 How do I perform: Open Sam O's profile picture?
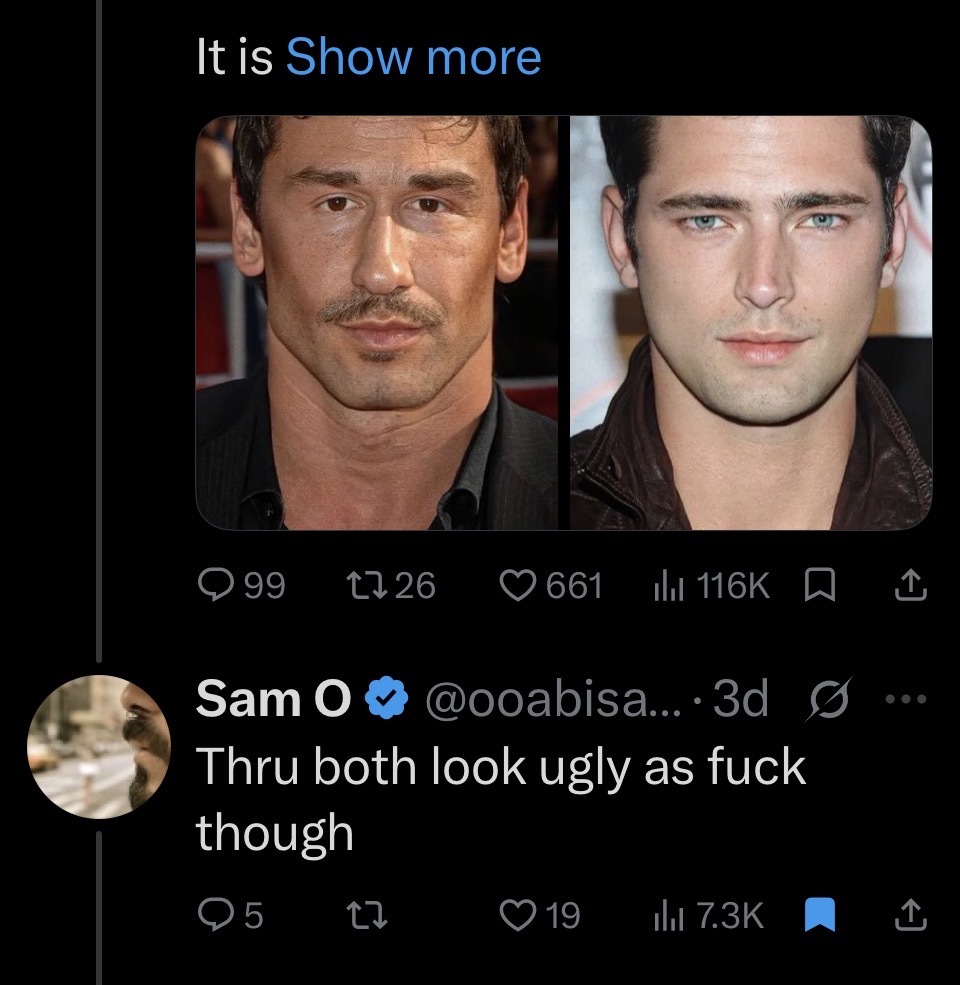99,747
